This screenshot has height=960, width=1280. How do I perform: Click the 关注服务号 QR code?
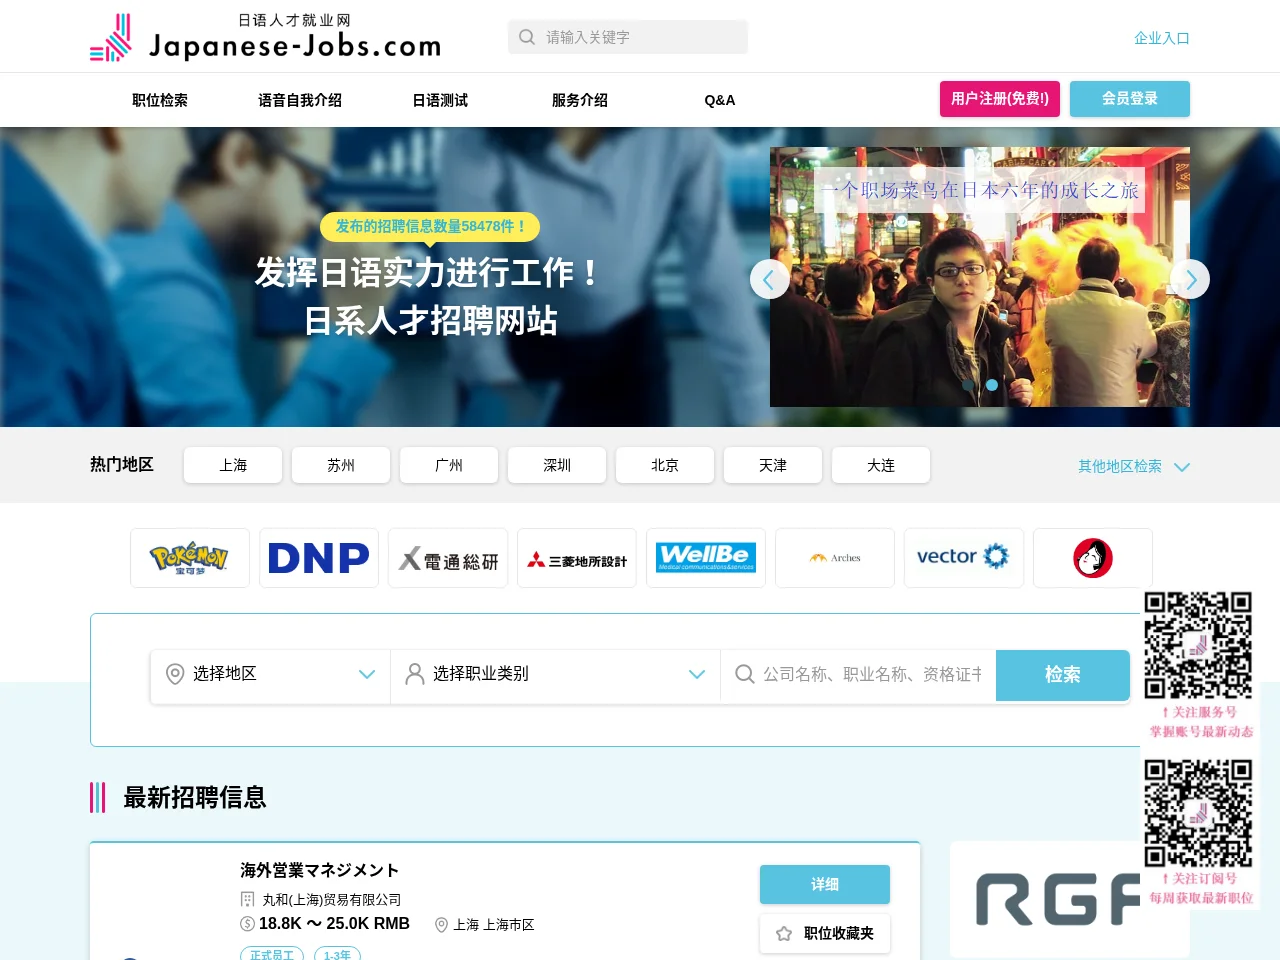coord(1198,645)
